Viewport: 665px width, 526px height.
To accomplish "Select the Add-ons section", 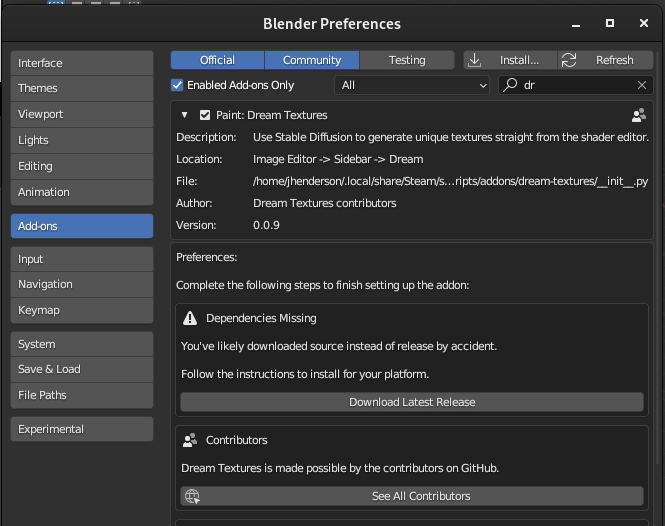I will 82,226.
